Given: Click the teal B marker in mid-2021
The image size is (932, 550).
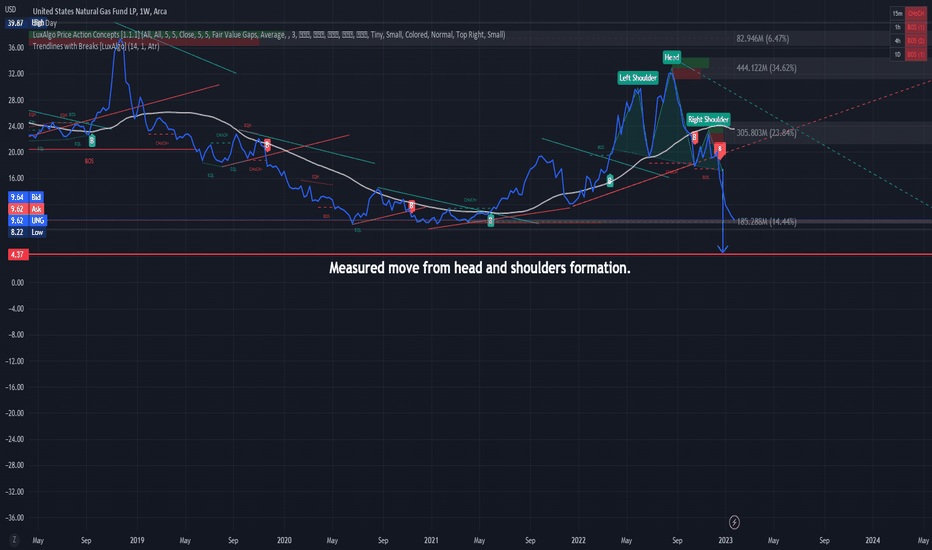Looking at the screenshot, I should pyautogui.click(x=490, y=221).
